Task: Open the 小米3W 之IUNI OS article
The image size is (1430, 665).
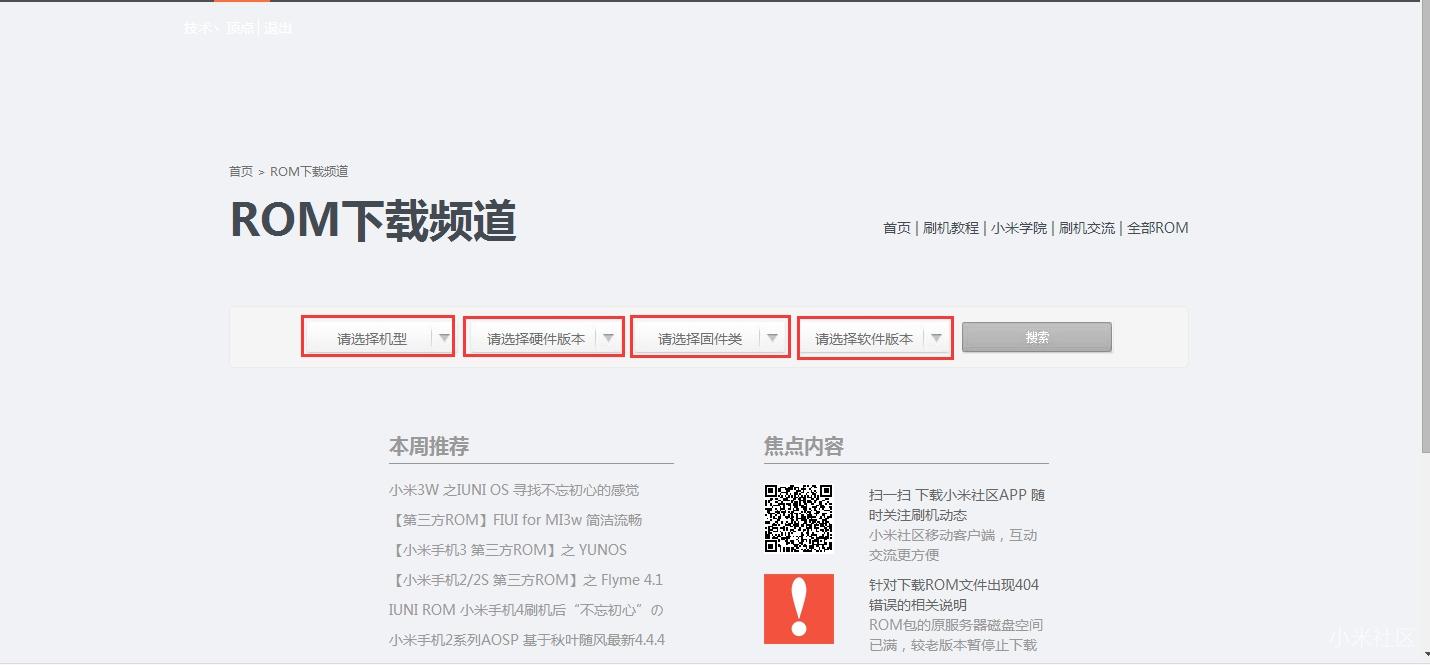Action: tap(515, 490)
